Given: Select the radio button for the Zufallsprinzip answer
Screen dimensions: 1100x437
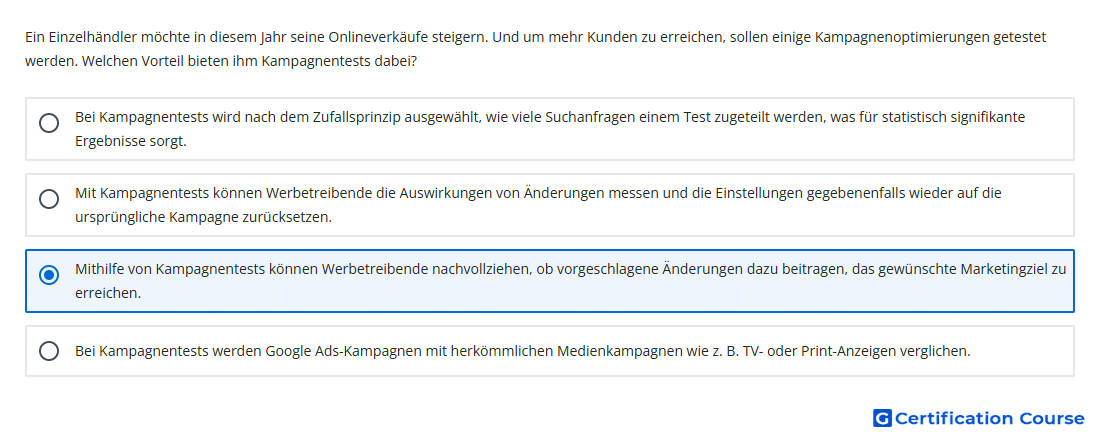Looking at the screenshot, I should point(49,123).
